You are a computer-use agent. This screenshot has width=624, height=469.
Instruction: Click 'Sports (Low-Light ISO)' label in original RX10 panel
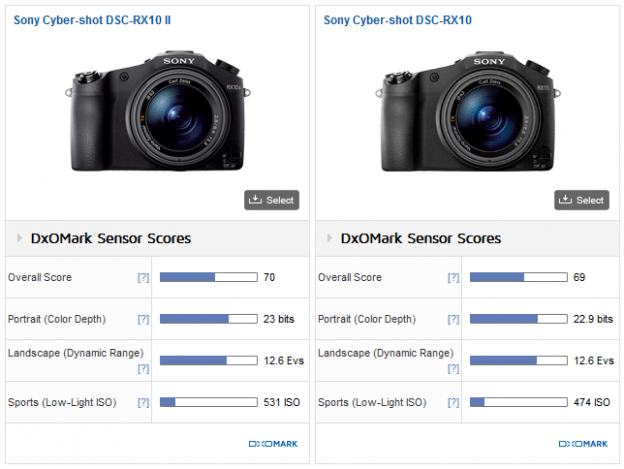click(372, 403)
